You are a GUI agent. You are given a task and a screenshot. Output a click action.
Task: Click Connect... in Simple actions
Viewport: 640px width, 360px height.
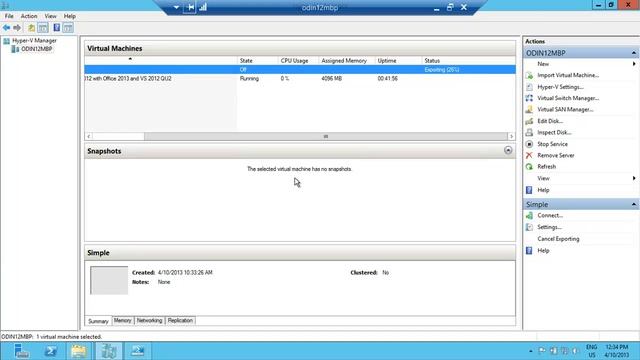[550, 216]
